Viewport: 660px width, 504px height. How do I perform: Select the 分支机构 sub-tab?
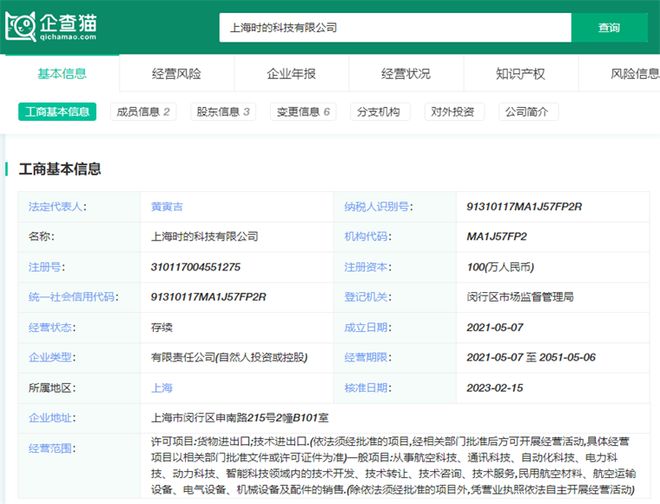(x=378, y=112)
